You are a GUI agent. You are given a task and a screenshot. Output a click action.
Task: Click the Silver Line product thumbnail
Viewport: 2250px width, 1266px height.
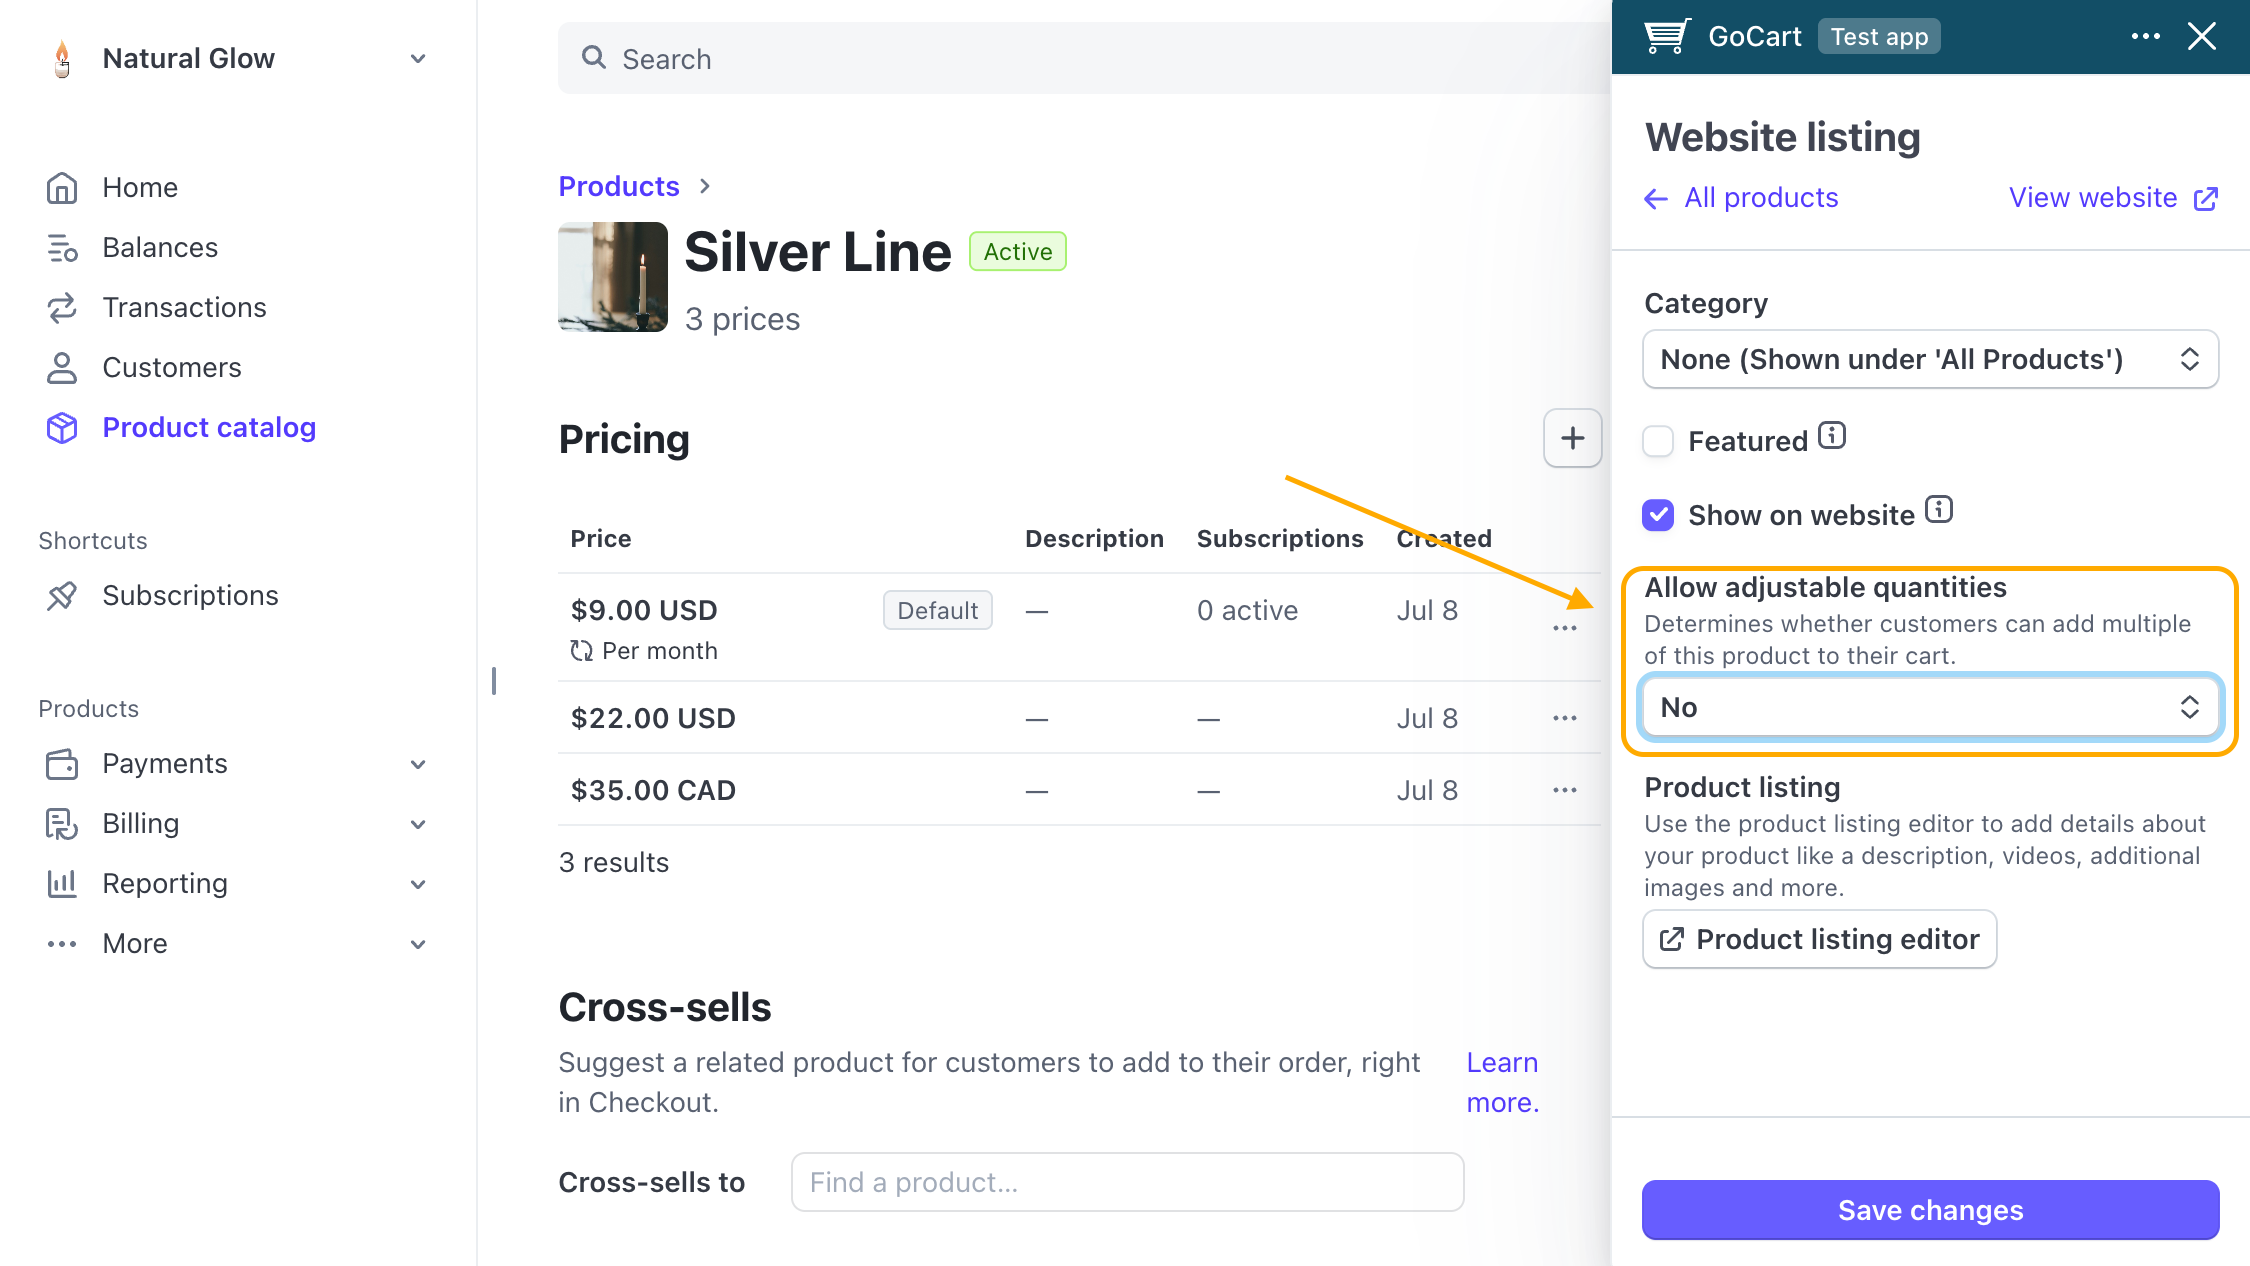[613, 277]
